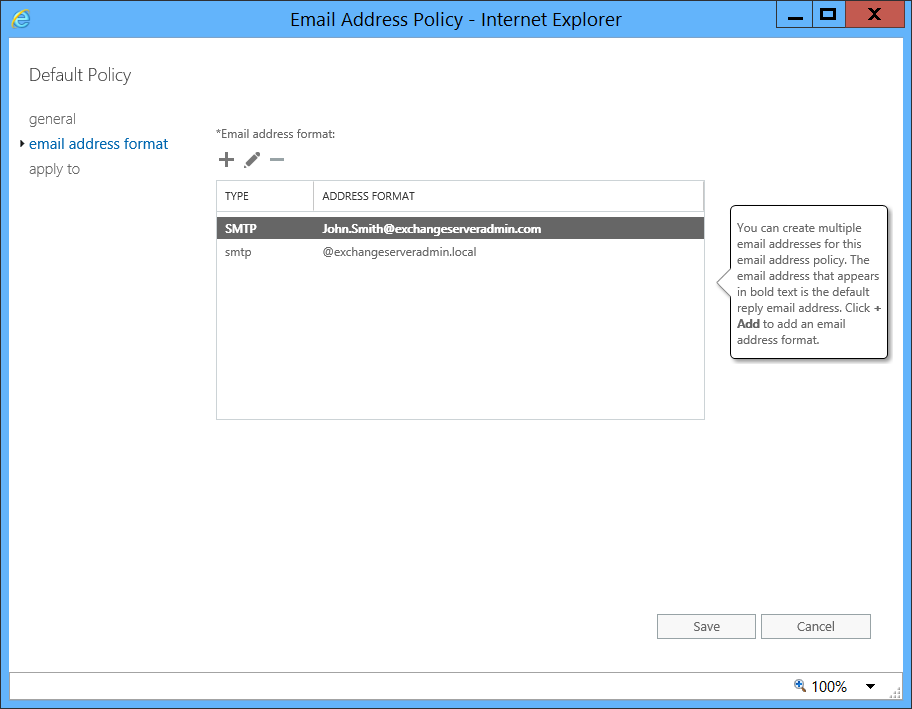The height and width of the screenshot is (709, 912).
Task: Select the smtp @exchangeserveradmin.local row
Action: [460, 252]
